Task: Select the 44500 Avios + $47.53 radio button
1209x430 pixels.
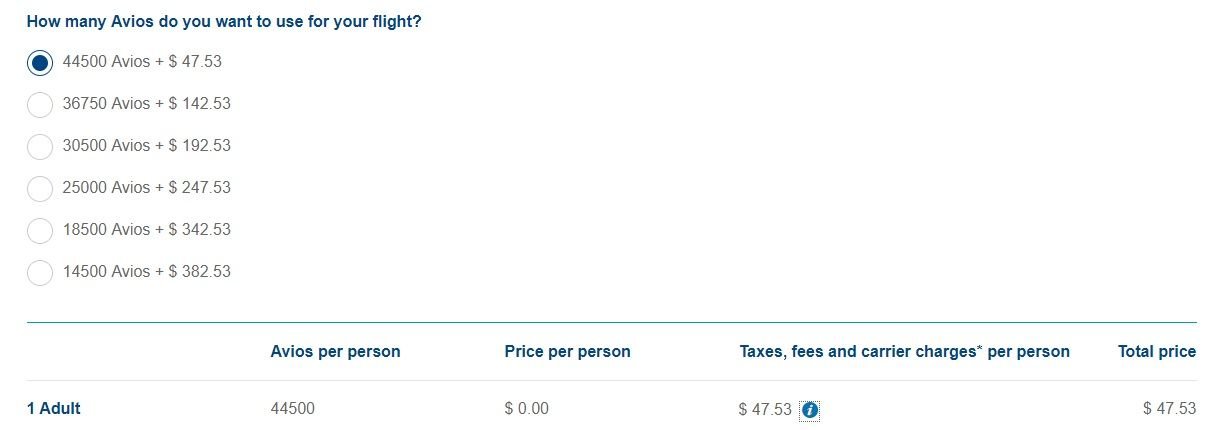Action: (x=40, y=62)
